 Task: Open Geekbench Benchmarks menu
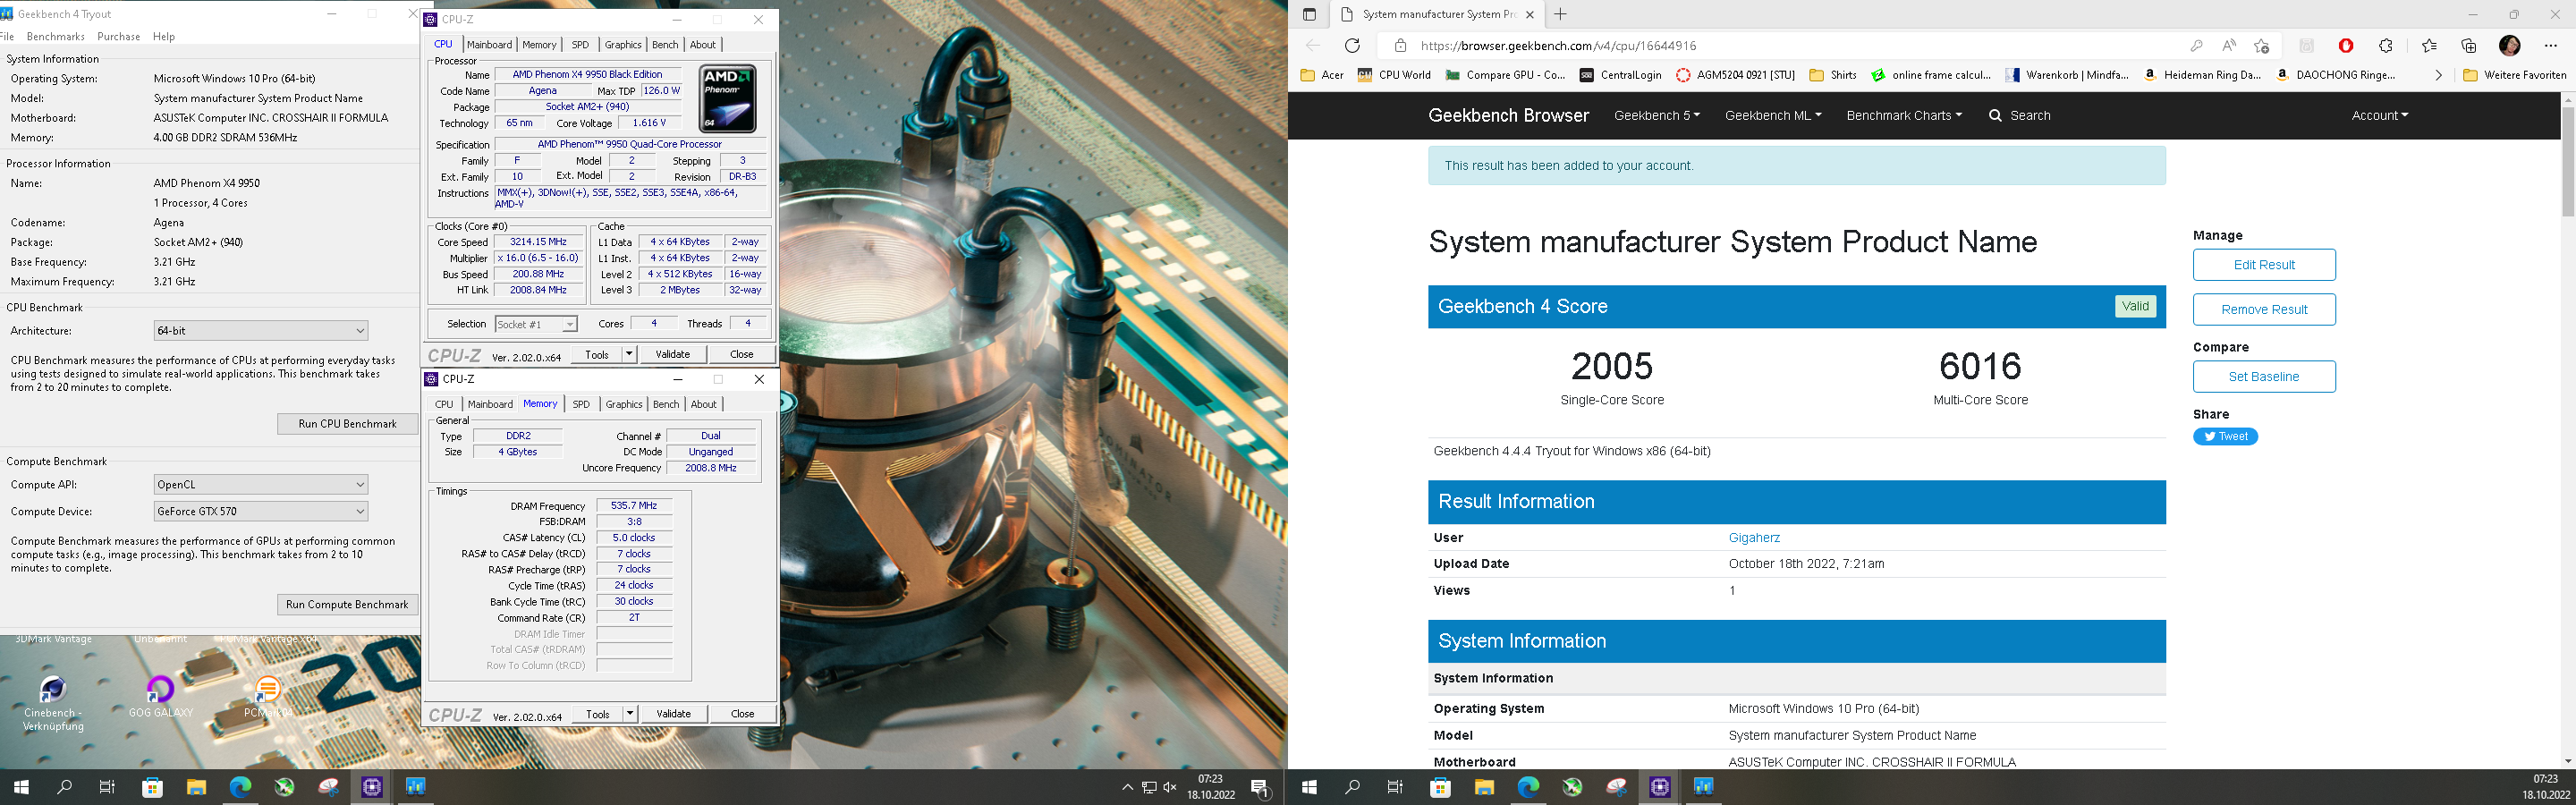point(56,36)
